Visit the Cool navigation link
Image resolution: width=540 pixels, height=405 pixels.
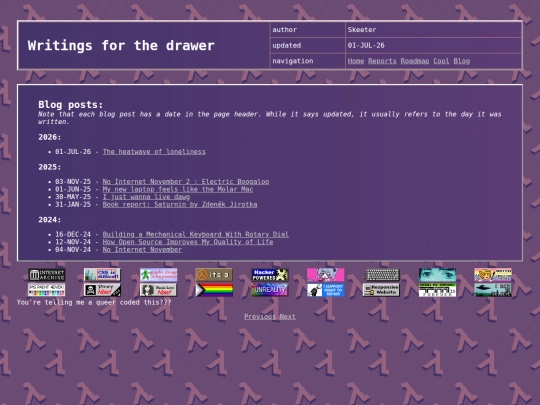pyautogui.click(x=441, y=61)
